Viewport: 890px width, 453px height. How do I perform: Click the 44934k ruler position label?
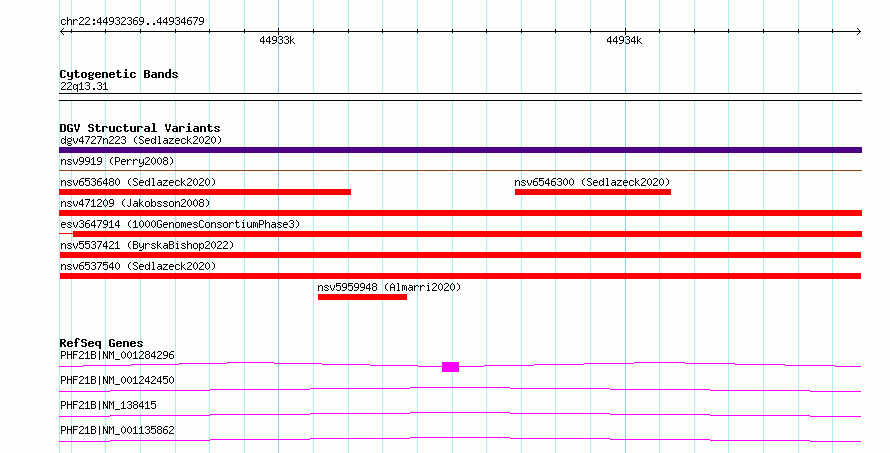point(624,40)
